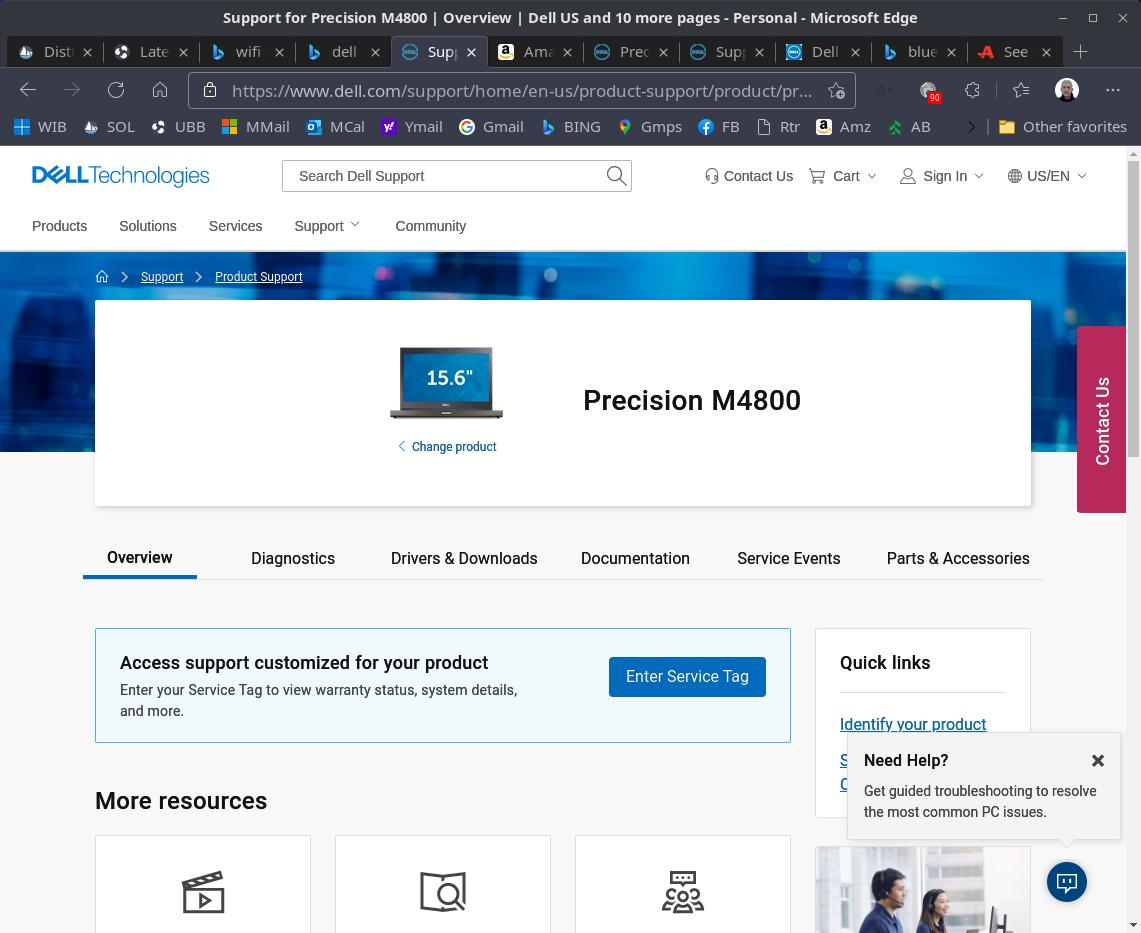
Task: Open the browser extensions puzzle icon
Action: (x=972, y=90)
